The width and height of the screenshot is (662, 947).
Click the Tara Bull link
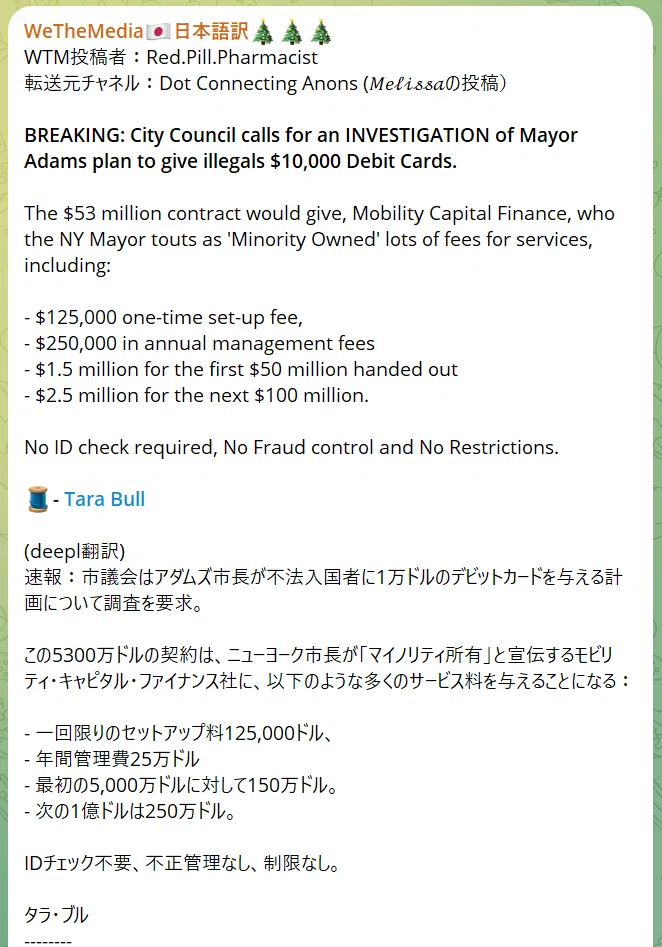[104, 499]
